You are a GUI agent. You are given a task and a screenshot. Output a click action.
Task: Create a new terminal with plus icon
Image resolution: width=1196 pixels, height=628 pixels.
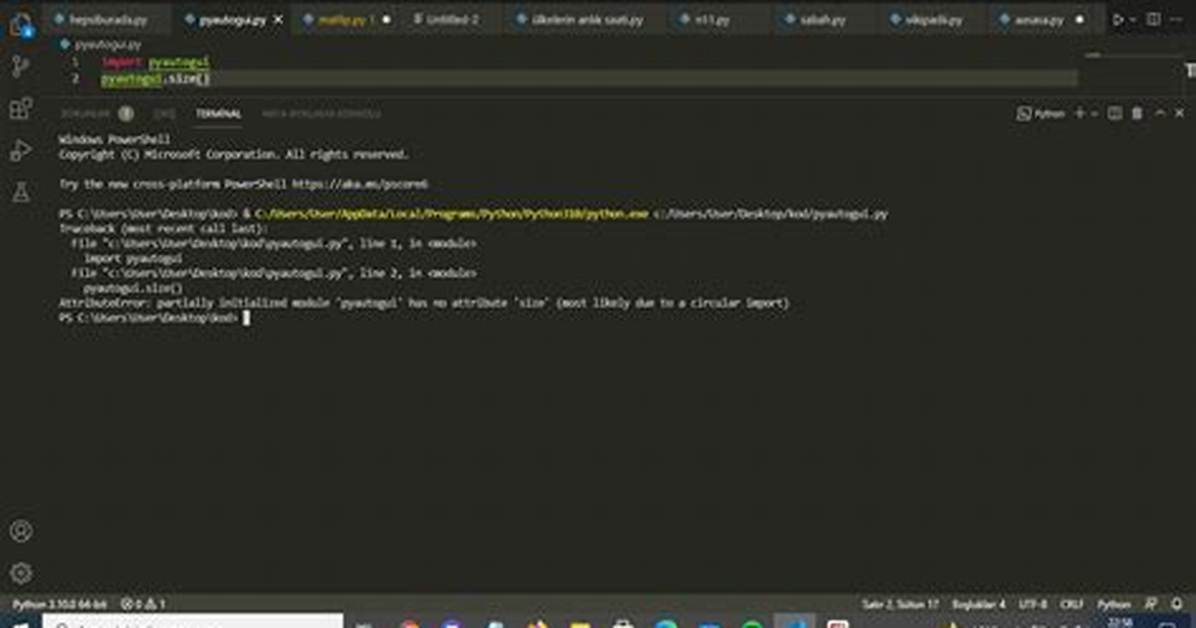pyautogui.click(x=1079, y=113)
